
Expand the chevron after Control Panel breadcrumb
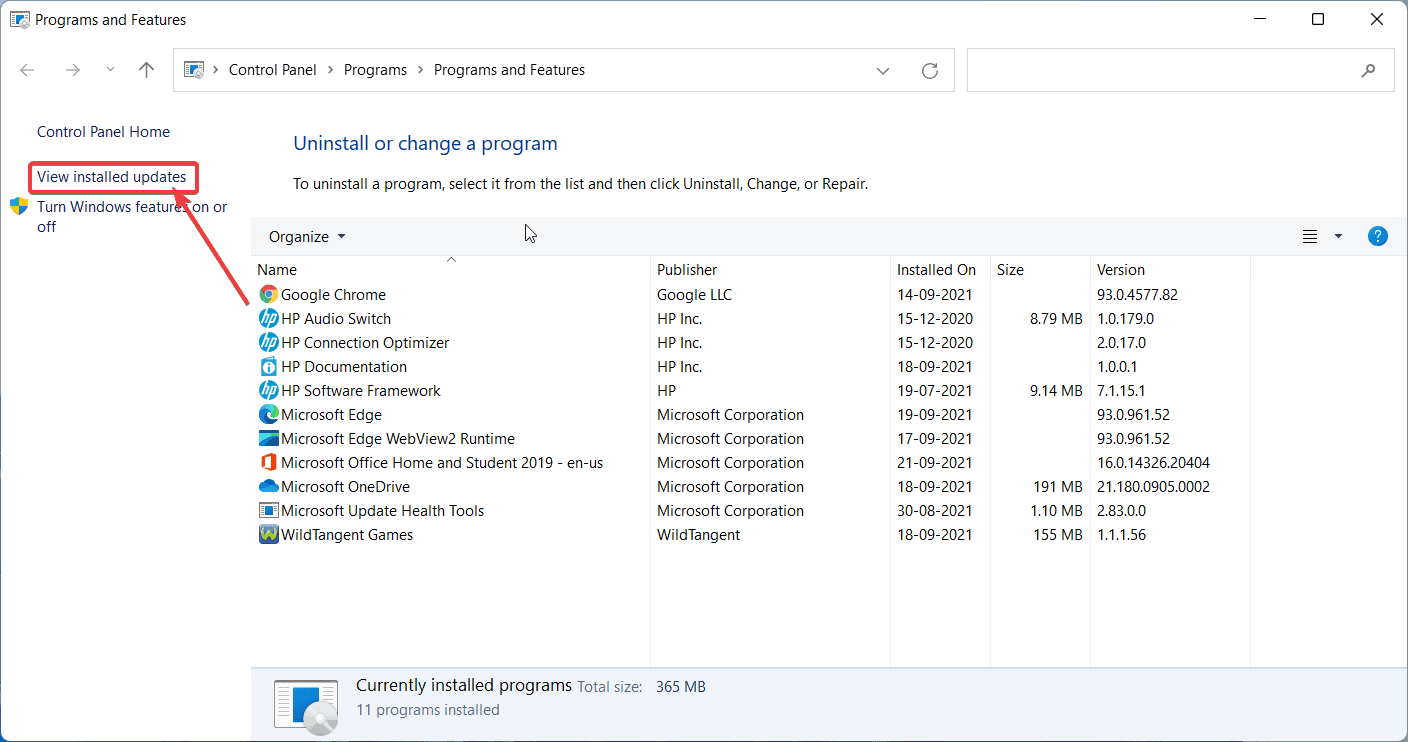coord(331,70)
